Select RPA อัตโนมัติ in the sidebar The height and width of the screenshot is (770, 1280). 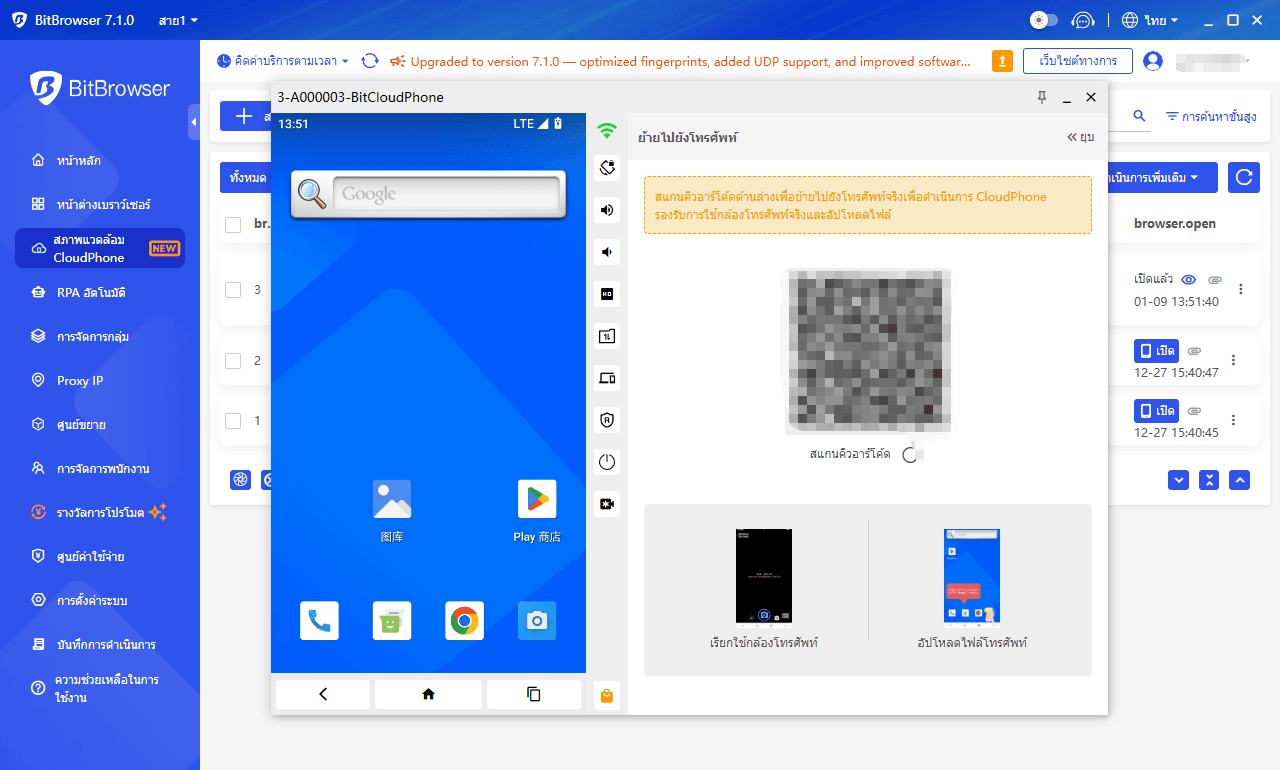pos(90,293)
